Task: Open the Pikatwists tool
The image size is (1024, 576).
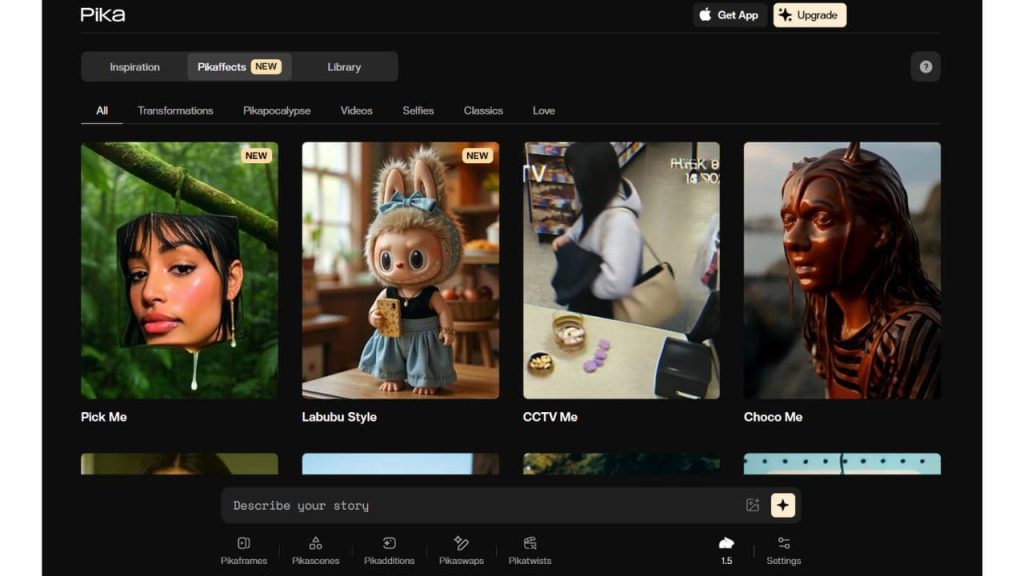Action: coord(529,549)
